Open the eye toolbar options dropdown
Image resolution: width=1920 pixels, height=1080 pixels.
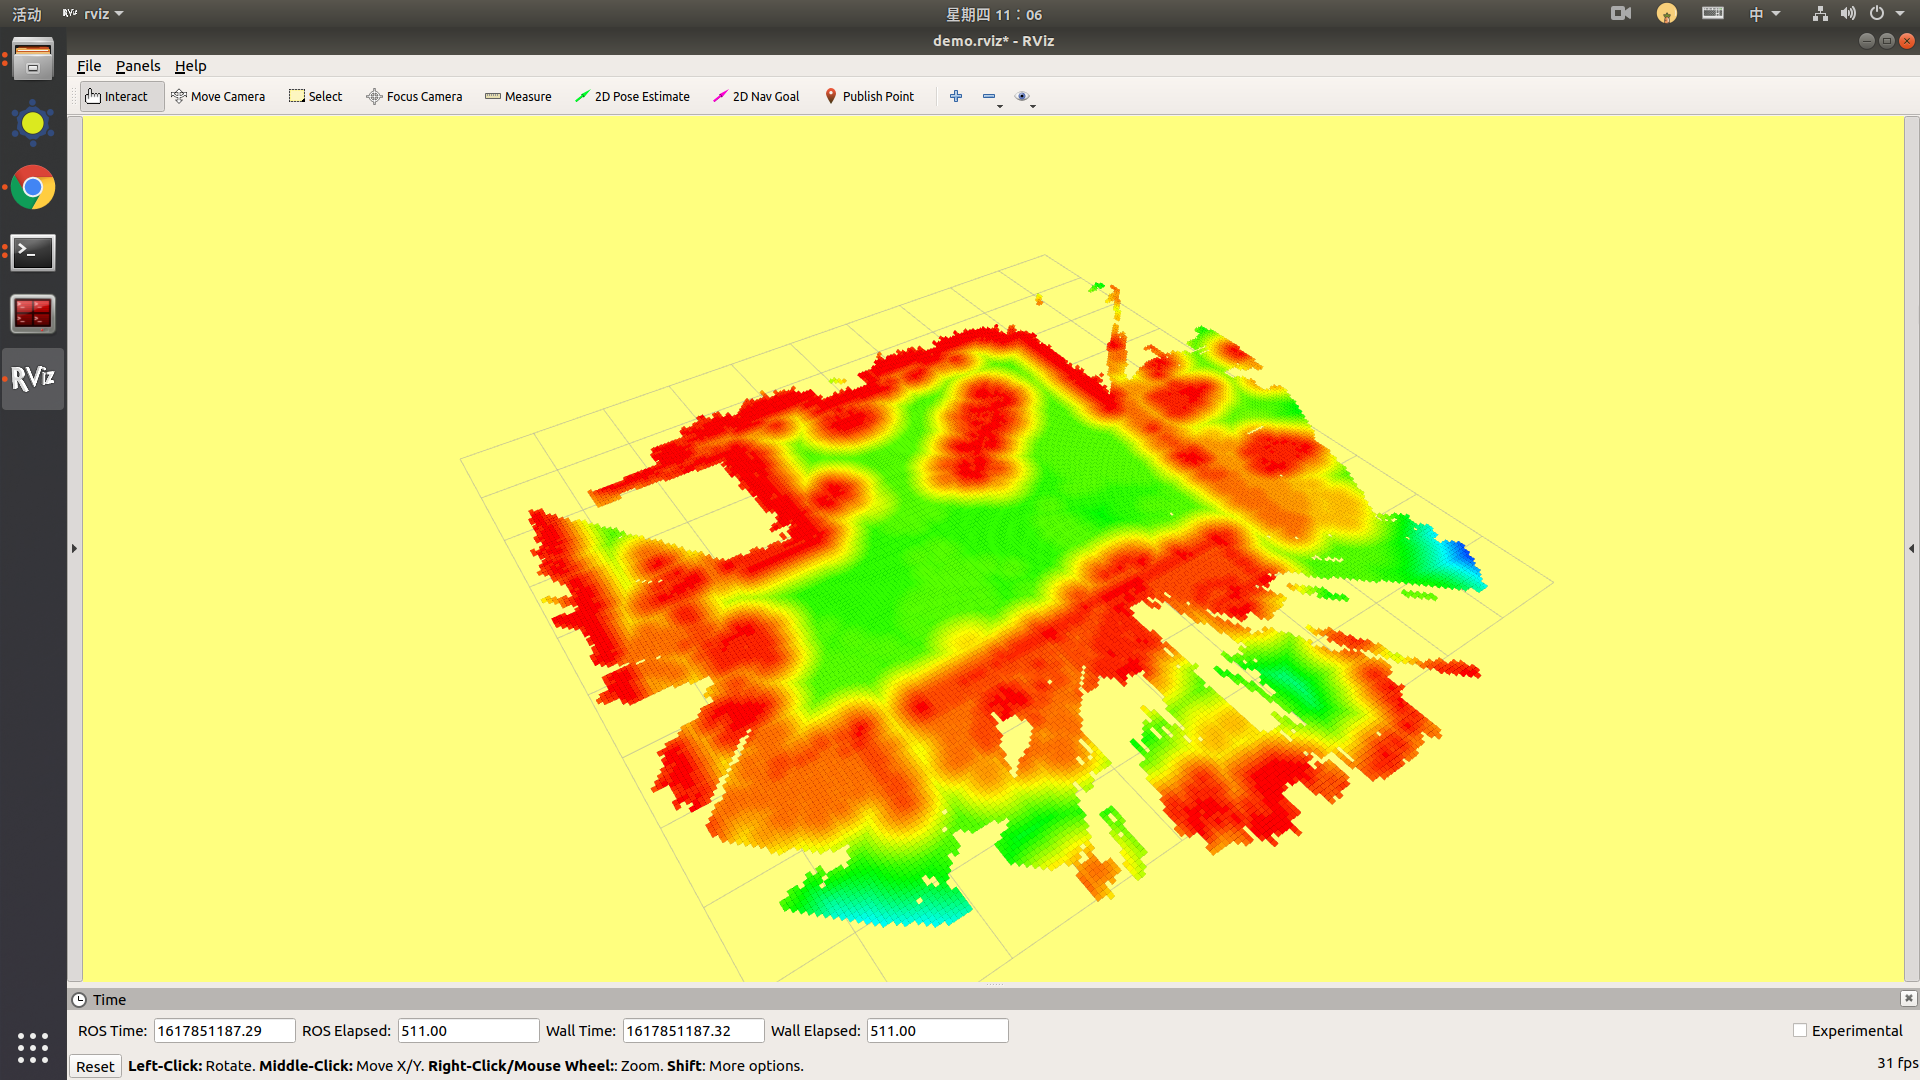point(1024,97)
